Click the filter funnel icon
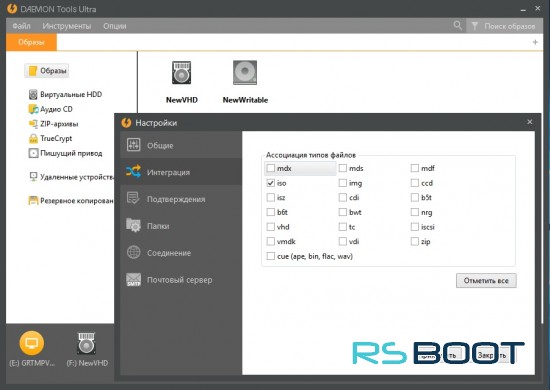The height and width of the screenshot is (390, 550). point(475,26)
